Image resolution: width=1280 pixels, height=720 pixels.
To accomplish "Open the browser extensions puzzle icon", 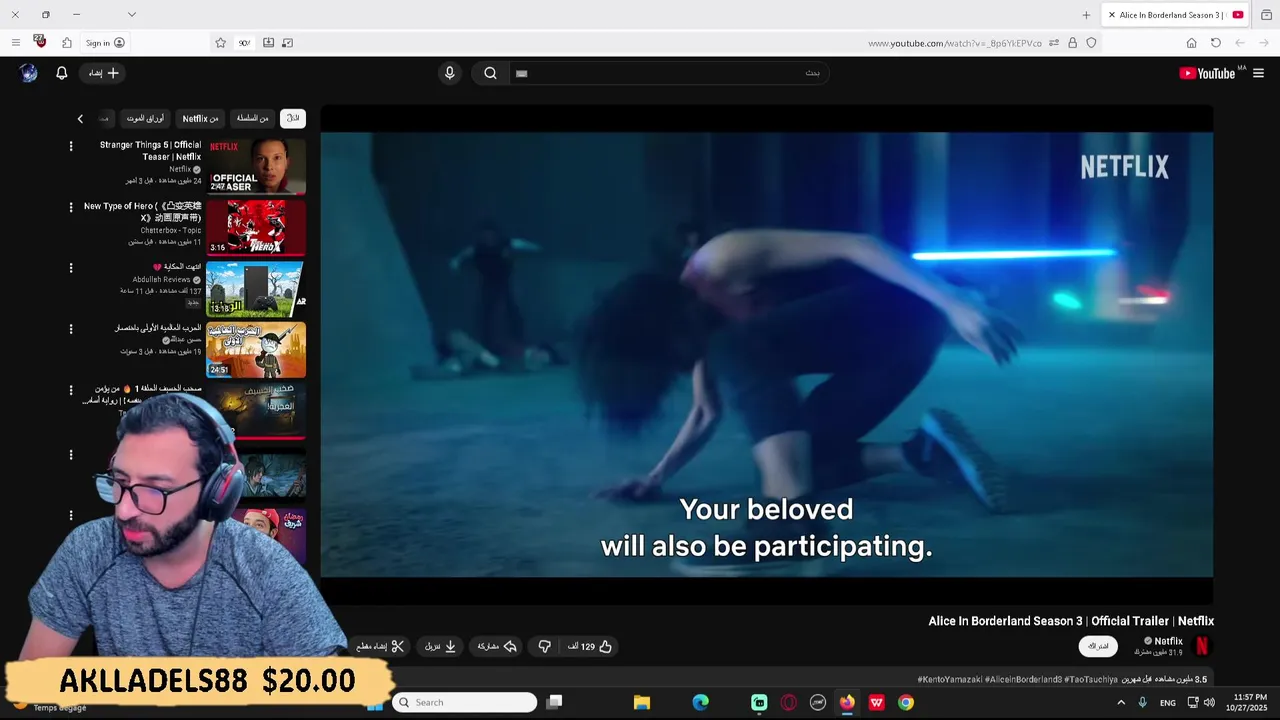I will click(67, 43).
